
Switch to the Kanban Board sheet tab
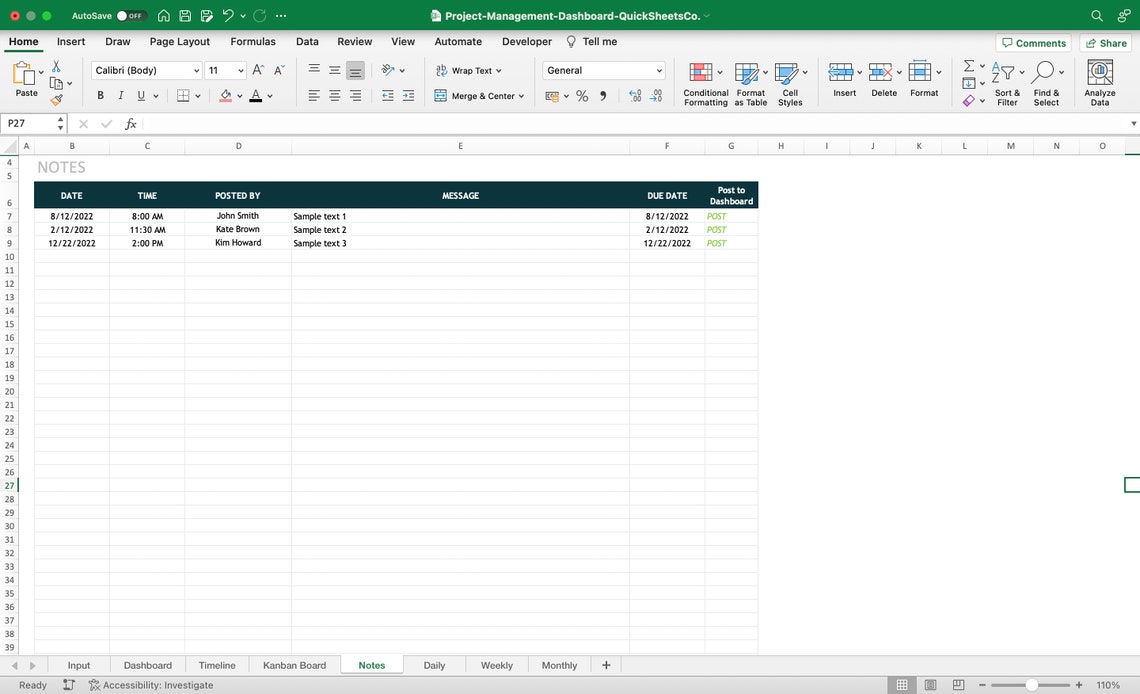[294, 665]
